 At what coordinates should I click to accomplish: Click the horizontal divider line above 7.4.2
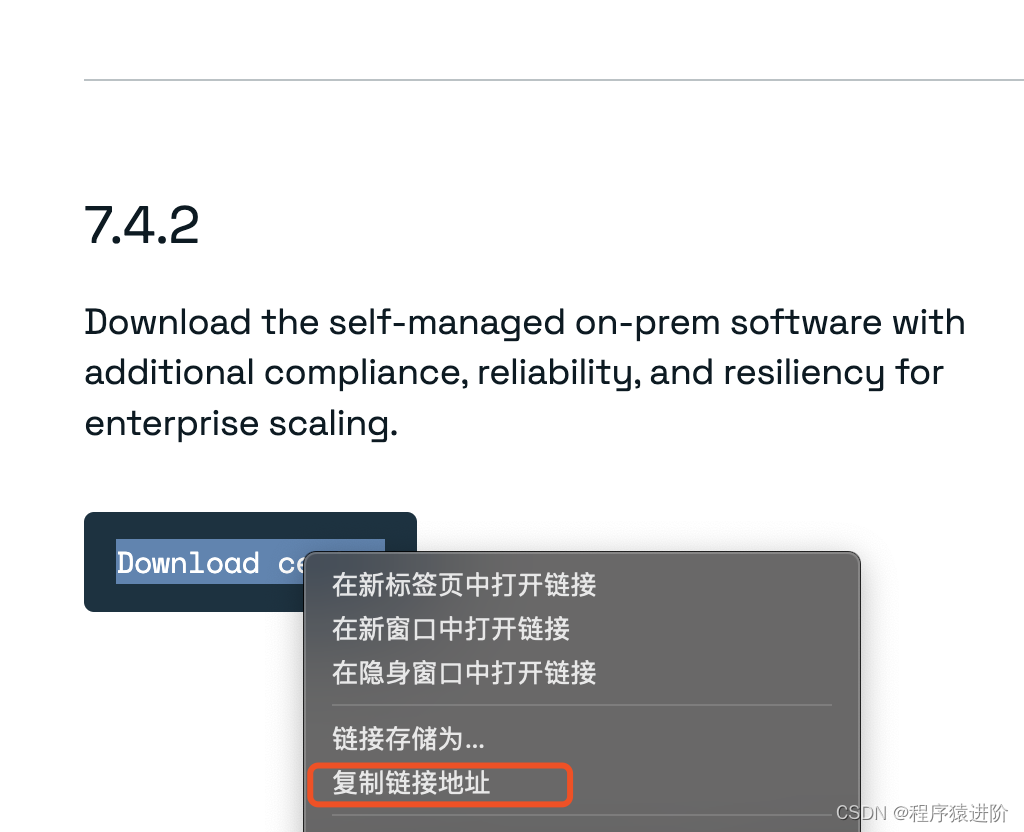tap(554, 80)
